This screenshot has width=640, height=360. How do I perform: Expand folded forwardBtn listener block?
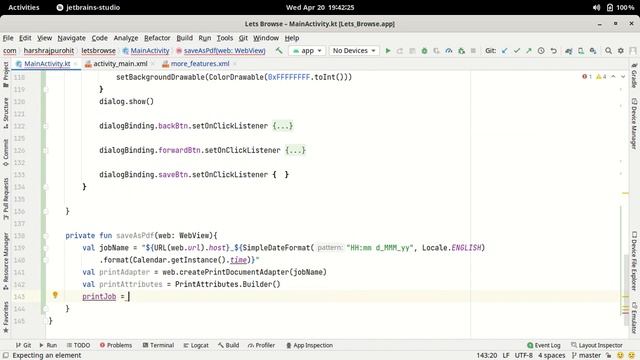click(295, 150)
